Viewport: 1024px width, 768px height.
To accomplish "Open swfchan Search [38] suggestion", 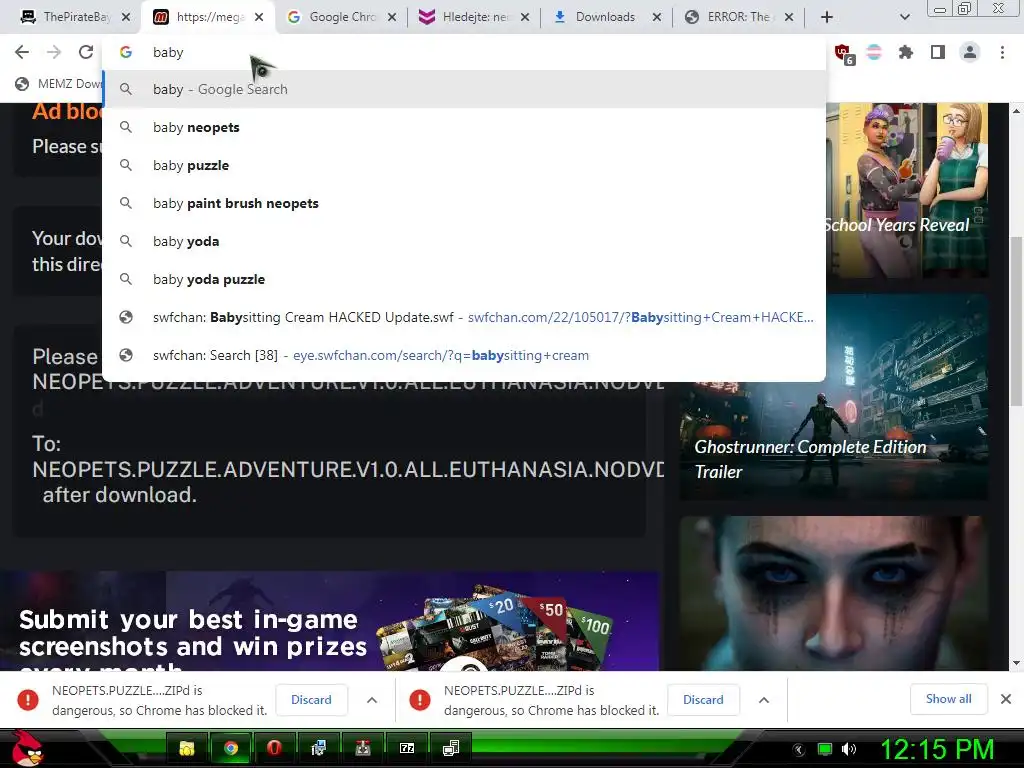I will (464, 355).
